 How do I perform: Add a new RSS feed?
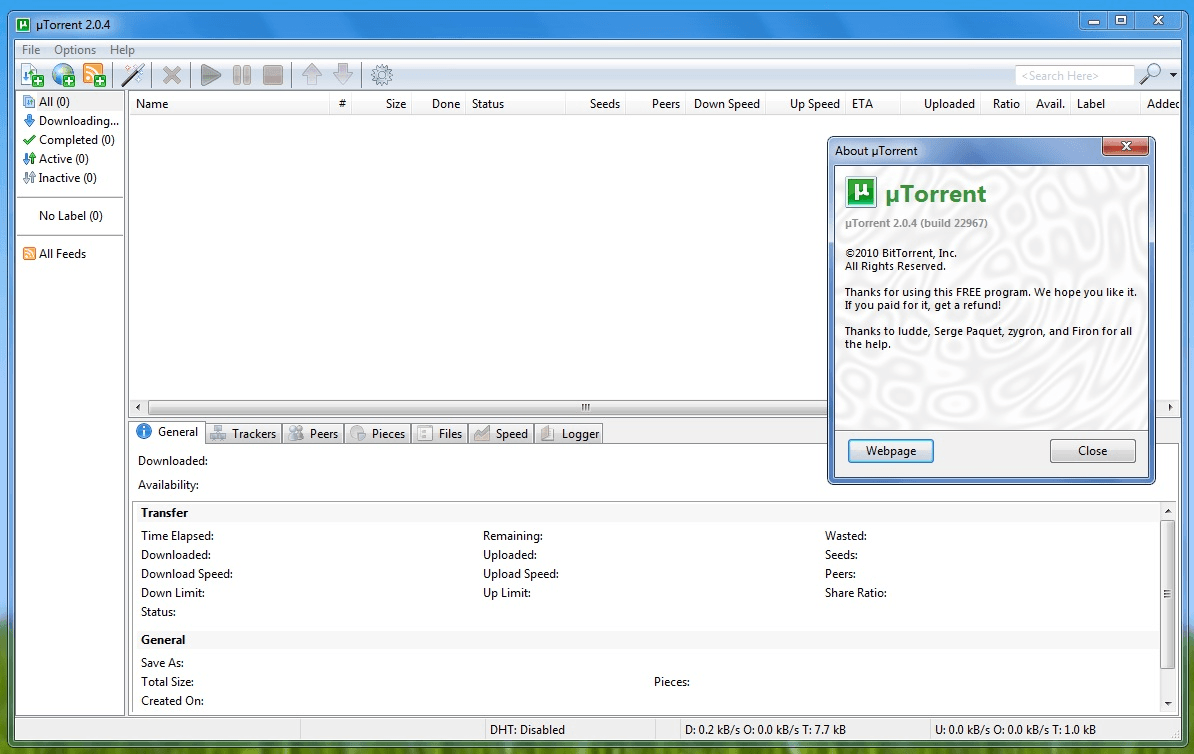[94, 74]
